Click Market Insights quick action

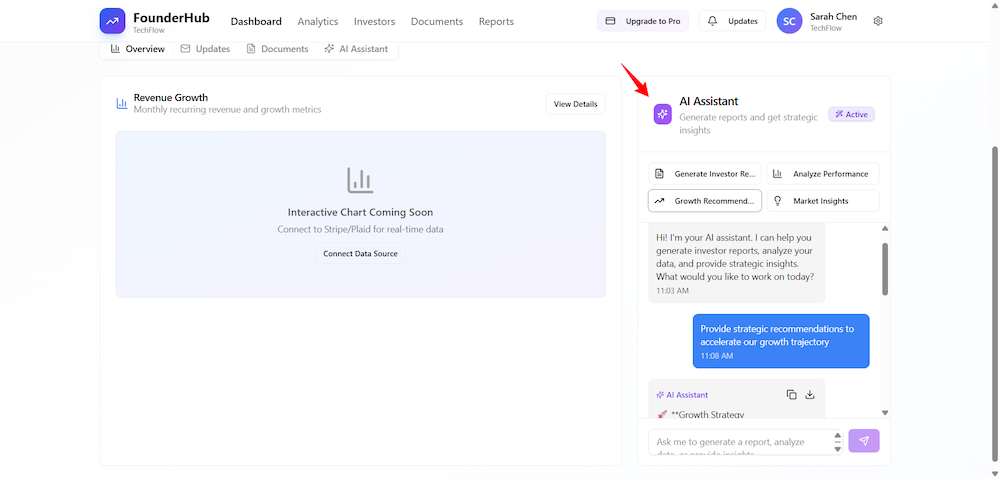[823, 200]
